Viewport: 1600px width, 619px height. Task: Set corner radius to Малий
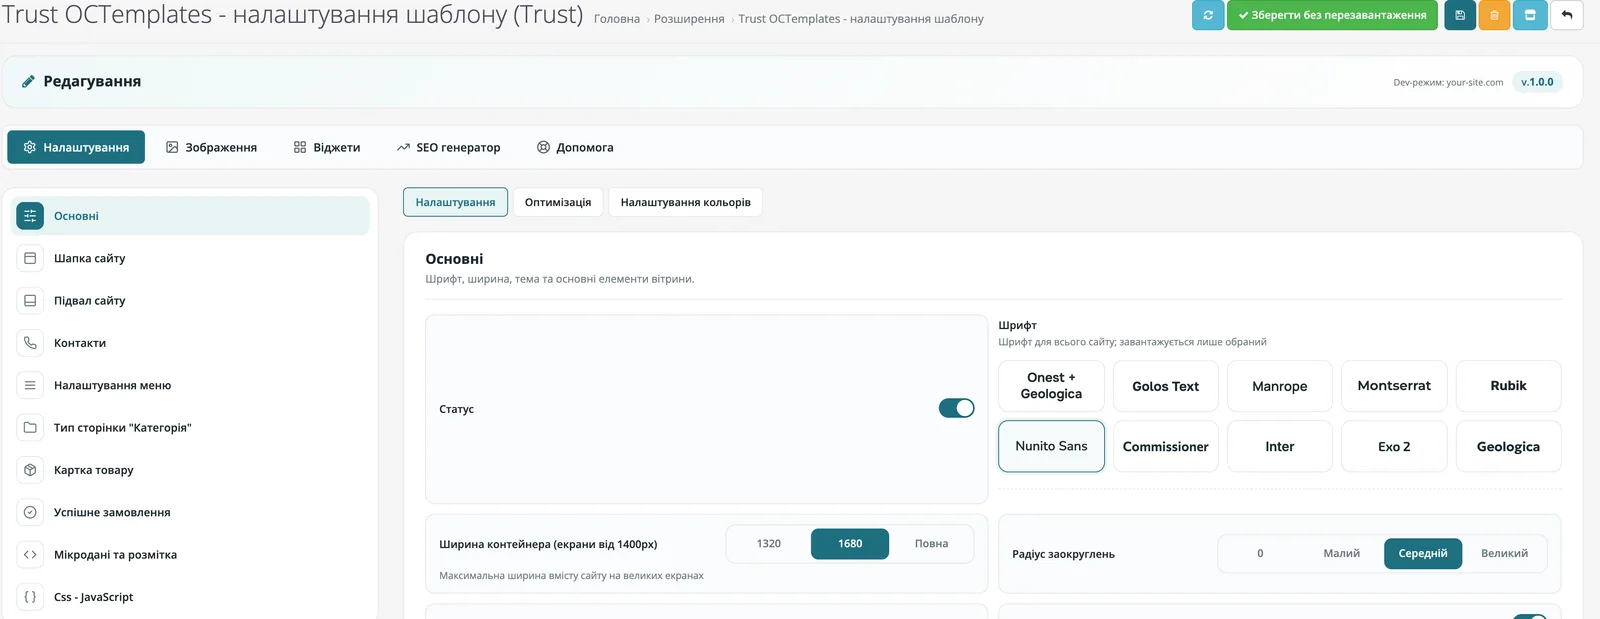coord(1342,554)
